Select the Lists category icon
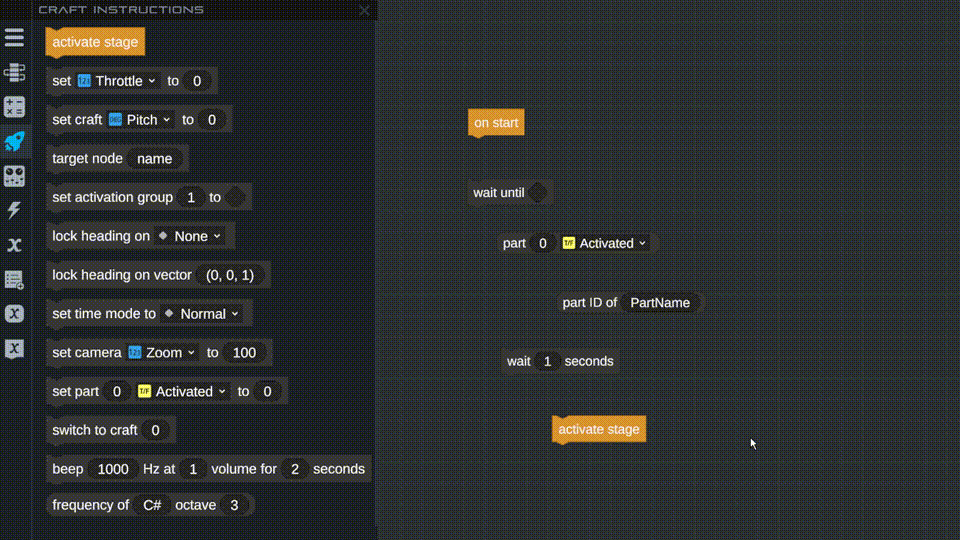Screen dimensions: 960x540 coord(14,280)
